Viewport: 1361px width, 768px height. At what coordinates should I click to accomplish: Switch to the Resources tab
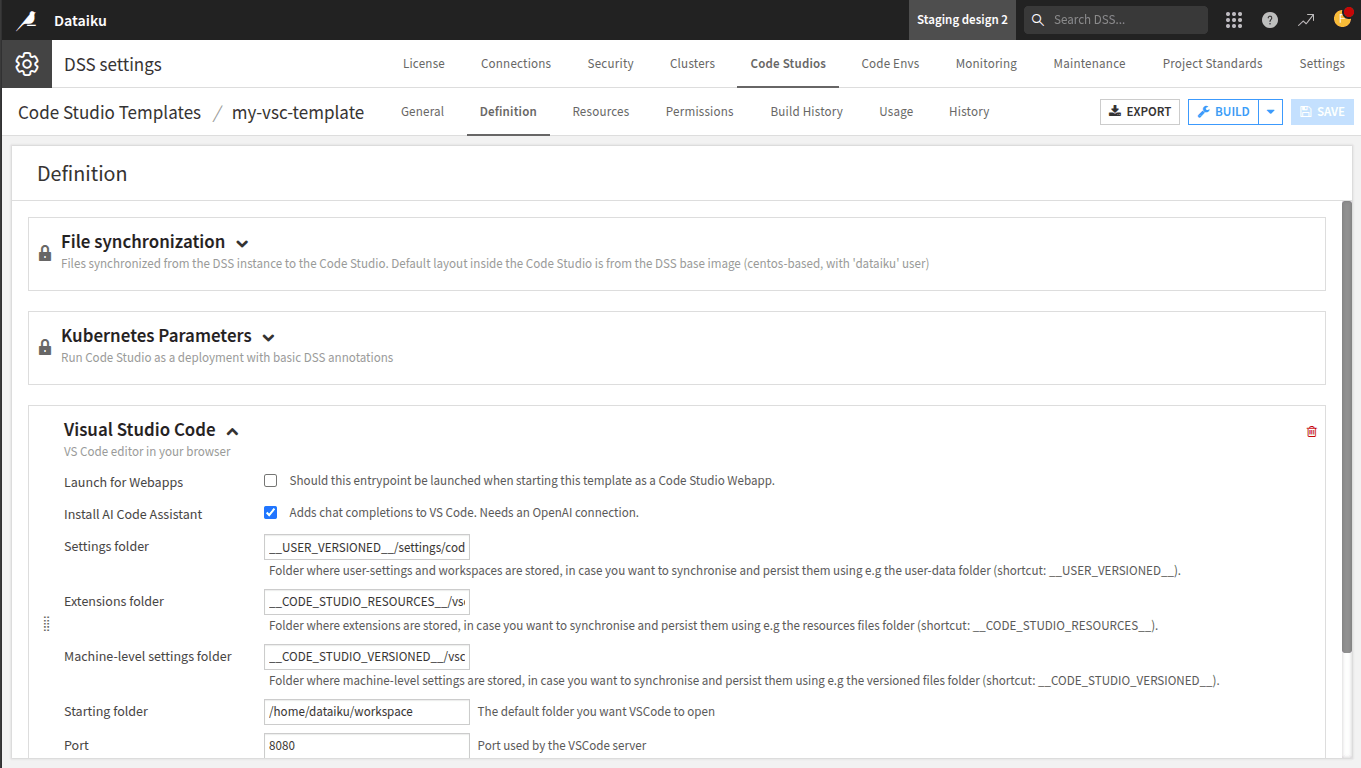pyautogui.click(x=600, y=111)
